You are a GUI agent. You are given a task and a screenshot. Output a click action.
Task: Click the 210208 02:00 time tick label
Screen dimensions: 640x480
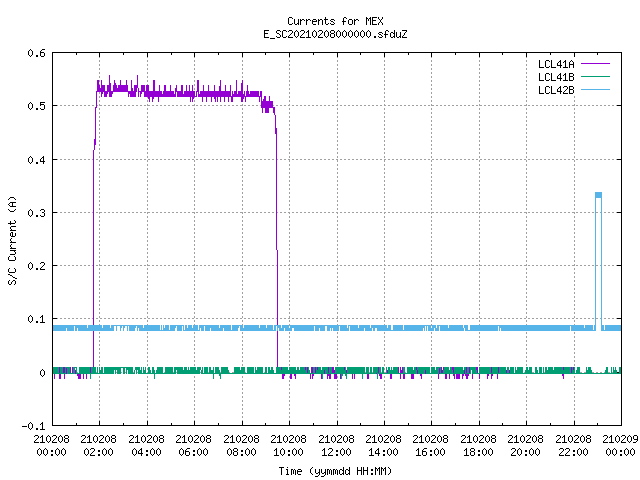click(x=98, y=446)
